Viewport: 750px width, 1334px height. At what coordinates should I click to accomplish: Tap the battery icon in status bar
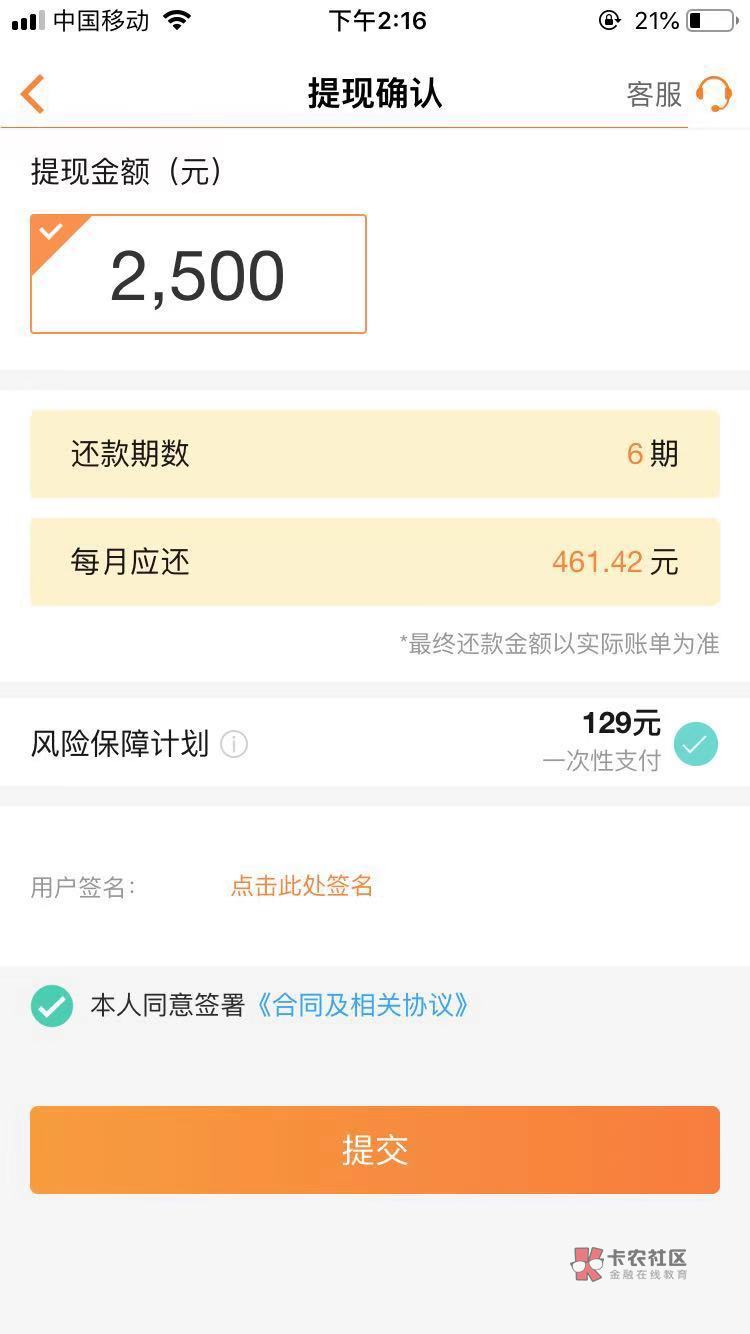coord(710,21)
